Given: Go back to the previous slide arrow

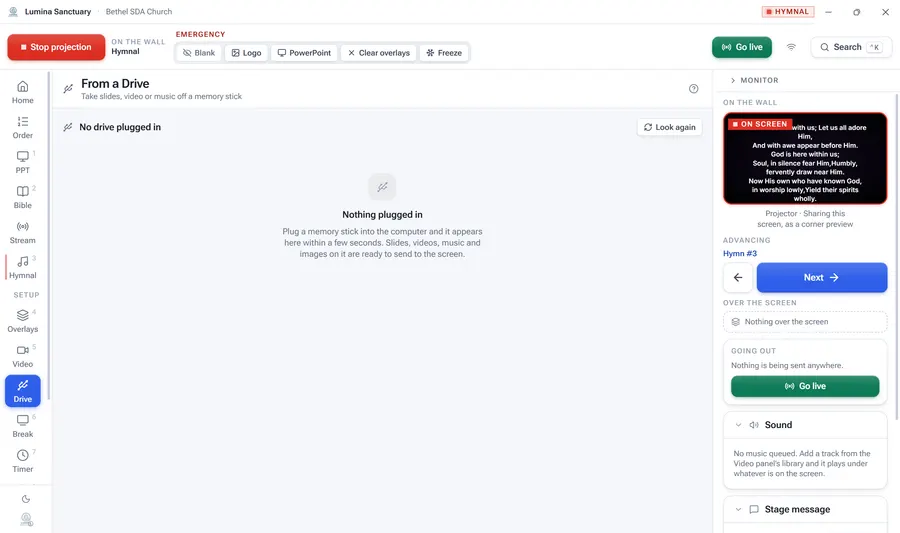Looking at the screenshot, I should [x=738, y=278].
